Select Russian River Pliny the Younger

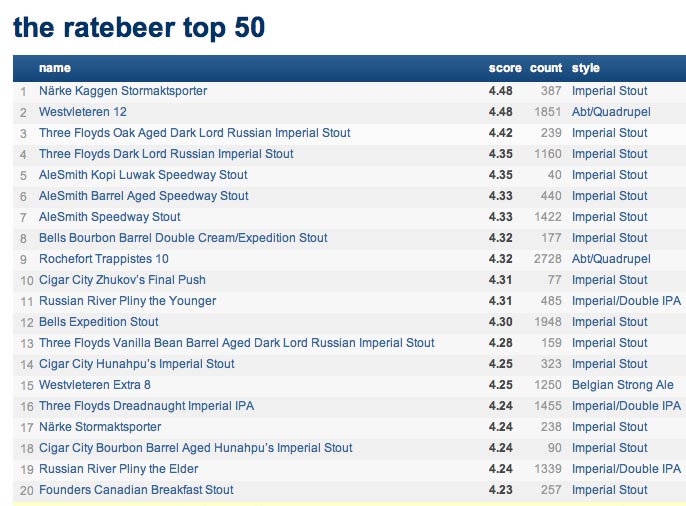tap(127, 301)
